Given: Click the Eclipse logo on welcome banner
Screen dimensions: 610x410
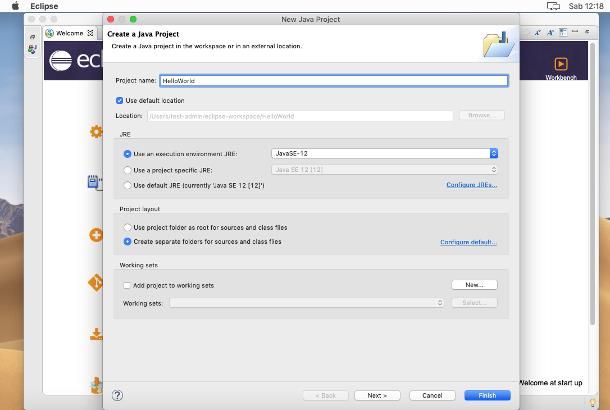Looking at the screenshot, I should (61, 61).
